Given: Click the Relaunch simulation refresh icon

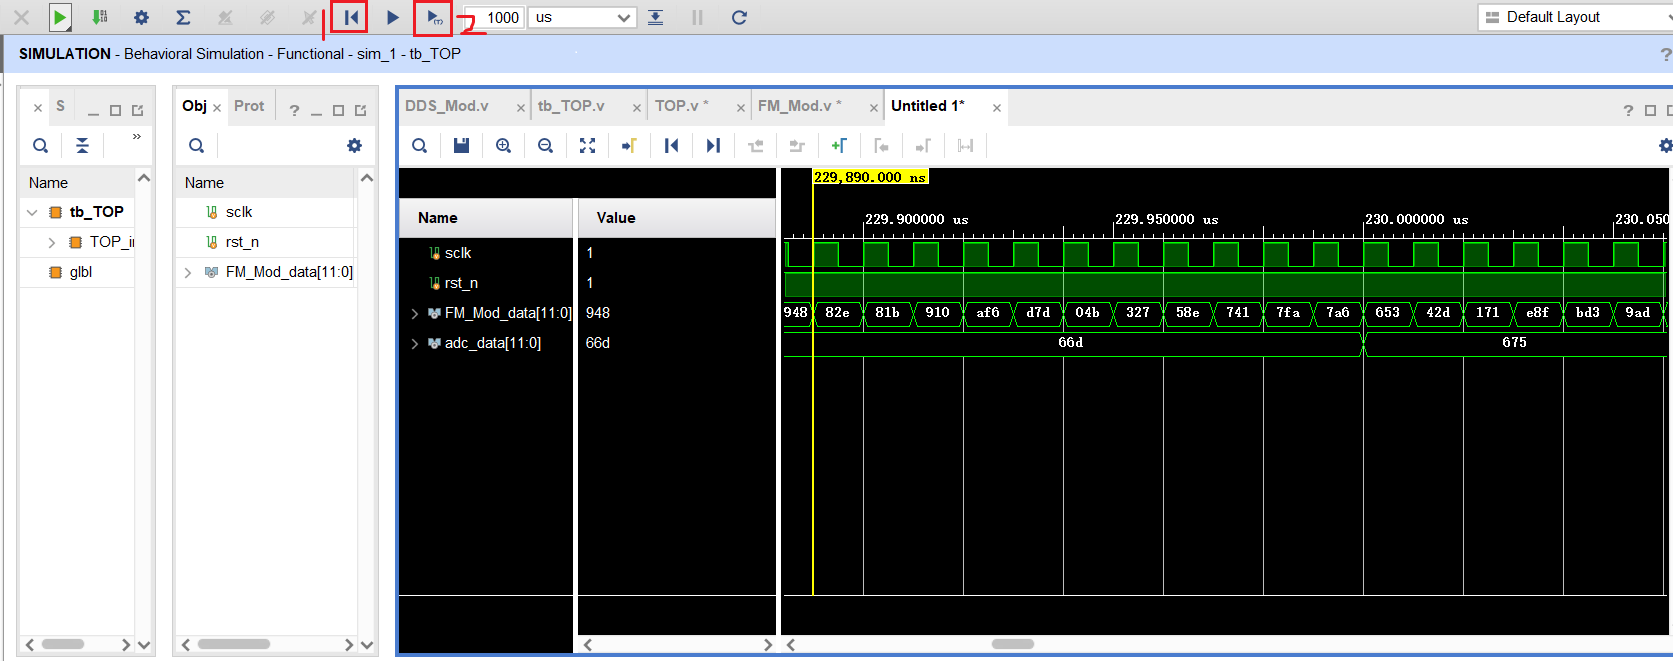Looking at the screenshot, I should pos(739,17).
